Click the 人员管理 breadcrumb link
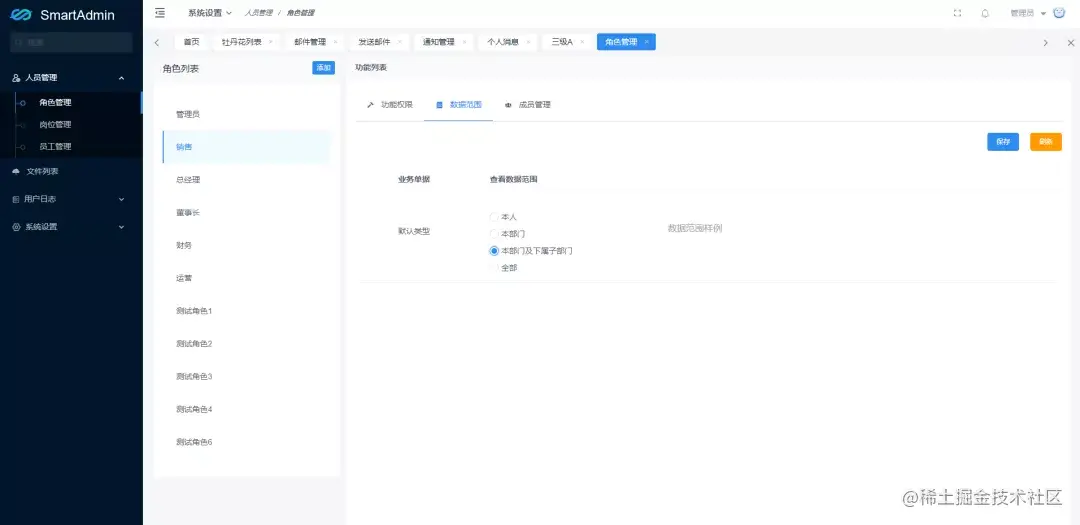The height and width of the screenshot is (525, 1080). pyautogui.click(x=259, y=13)
